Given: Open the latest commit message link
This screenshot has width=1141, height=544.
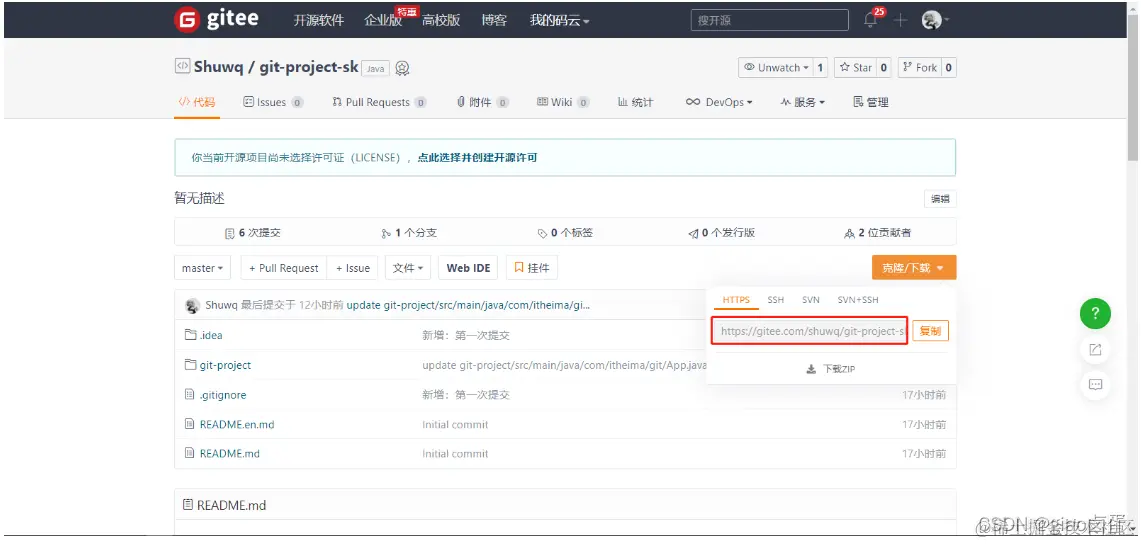Looking at the screenshot, I should tap(468, 305).
